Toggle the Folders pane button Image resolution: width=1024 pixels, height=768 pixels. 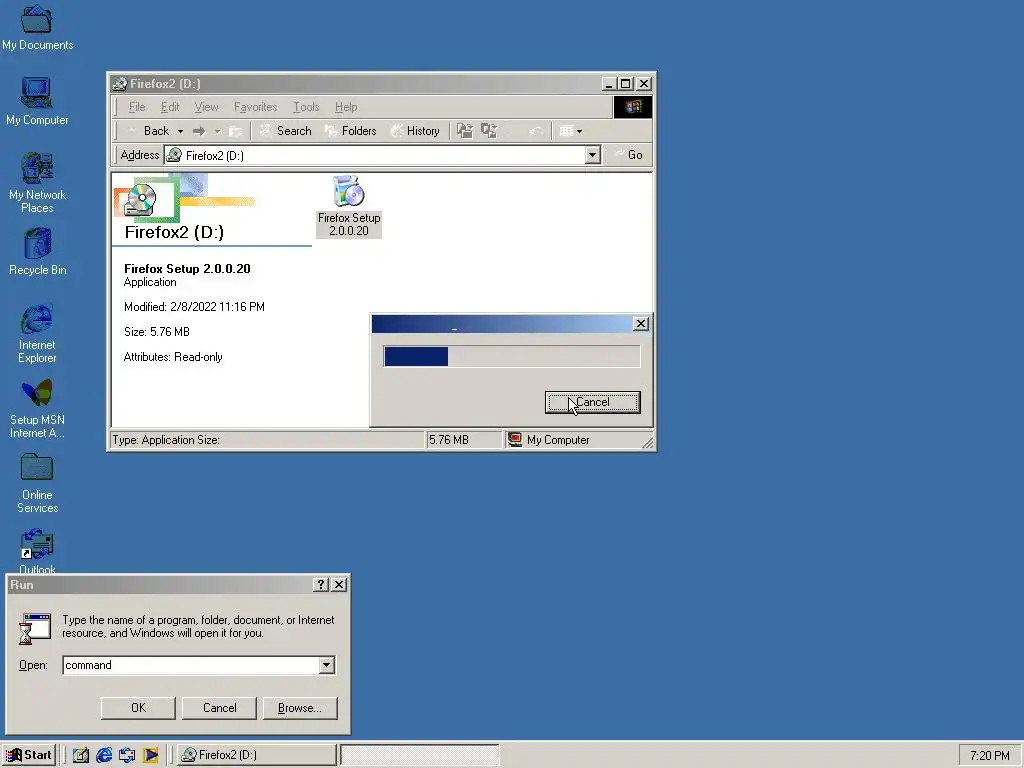[x=351, y=131]
